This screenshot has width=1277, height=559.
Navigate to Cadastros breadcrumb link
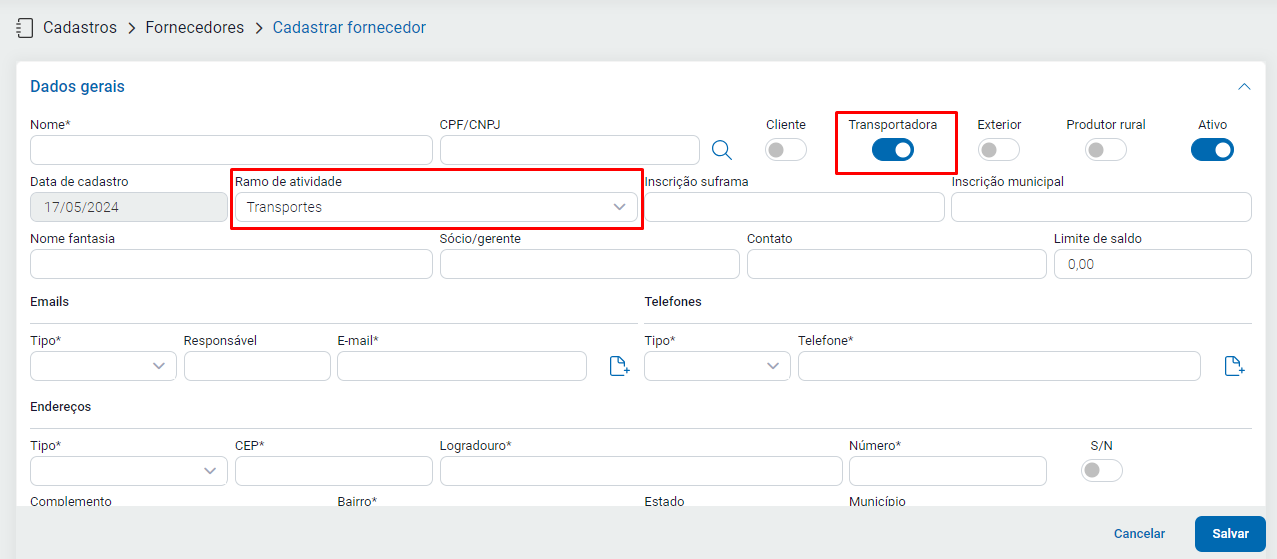pos(80,28)
